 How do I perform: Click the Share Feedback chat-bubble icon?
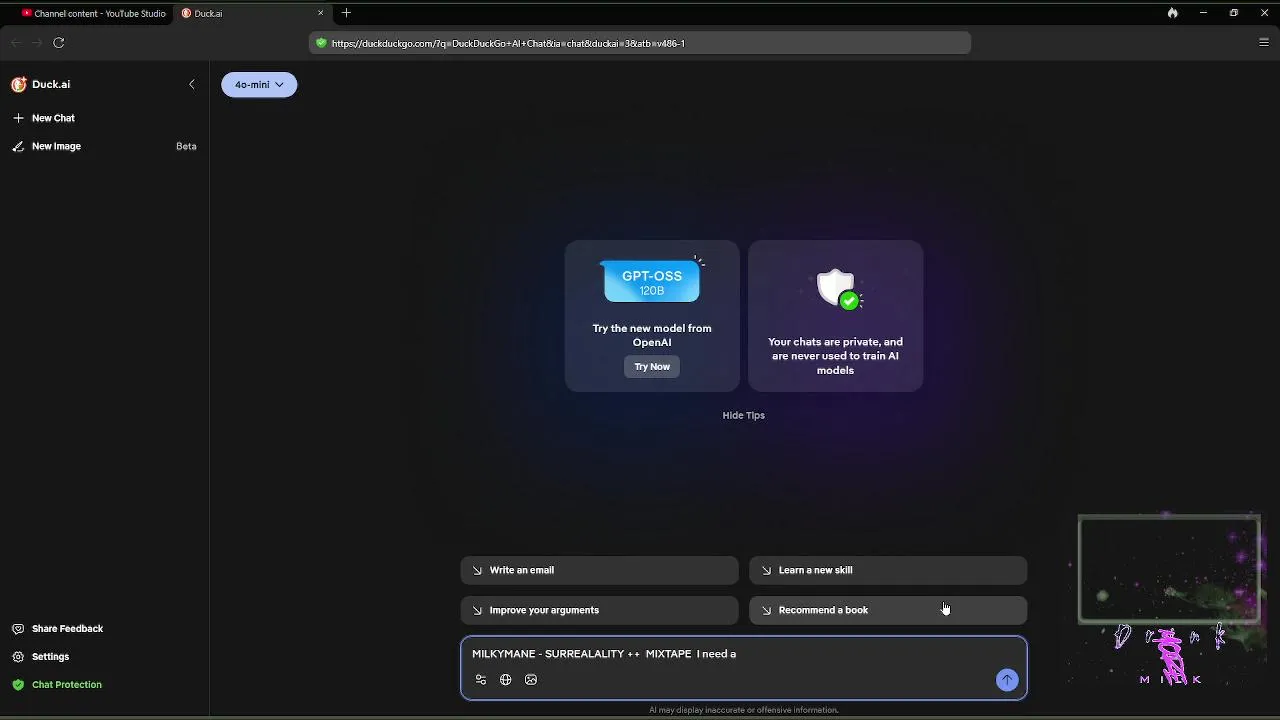[18, 629]
